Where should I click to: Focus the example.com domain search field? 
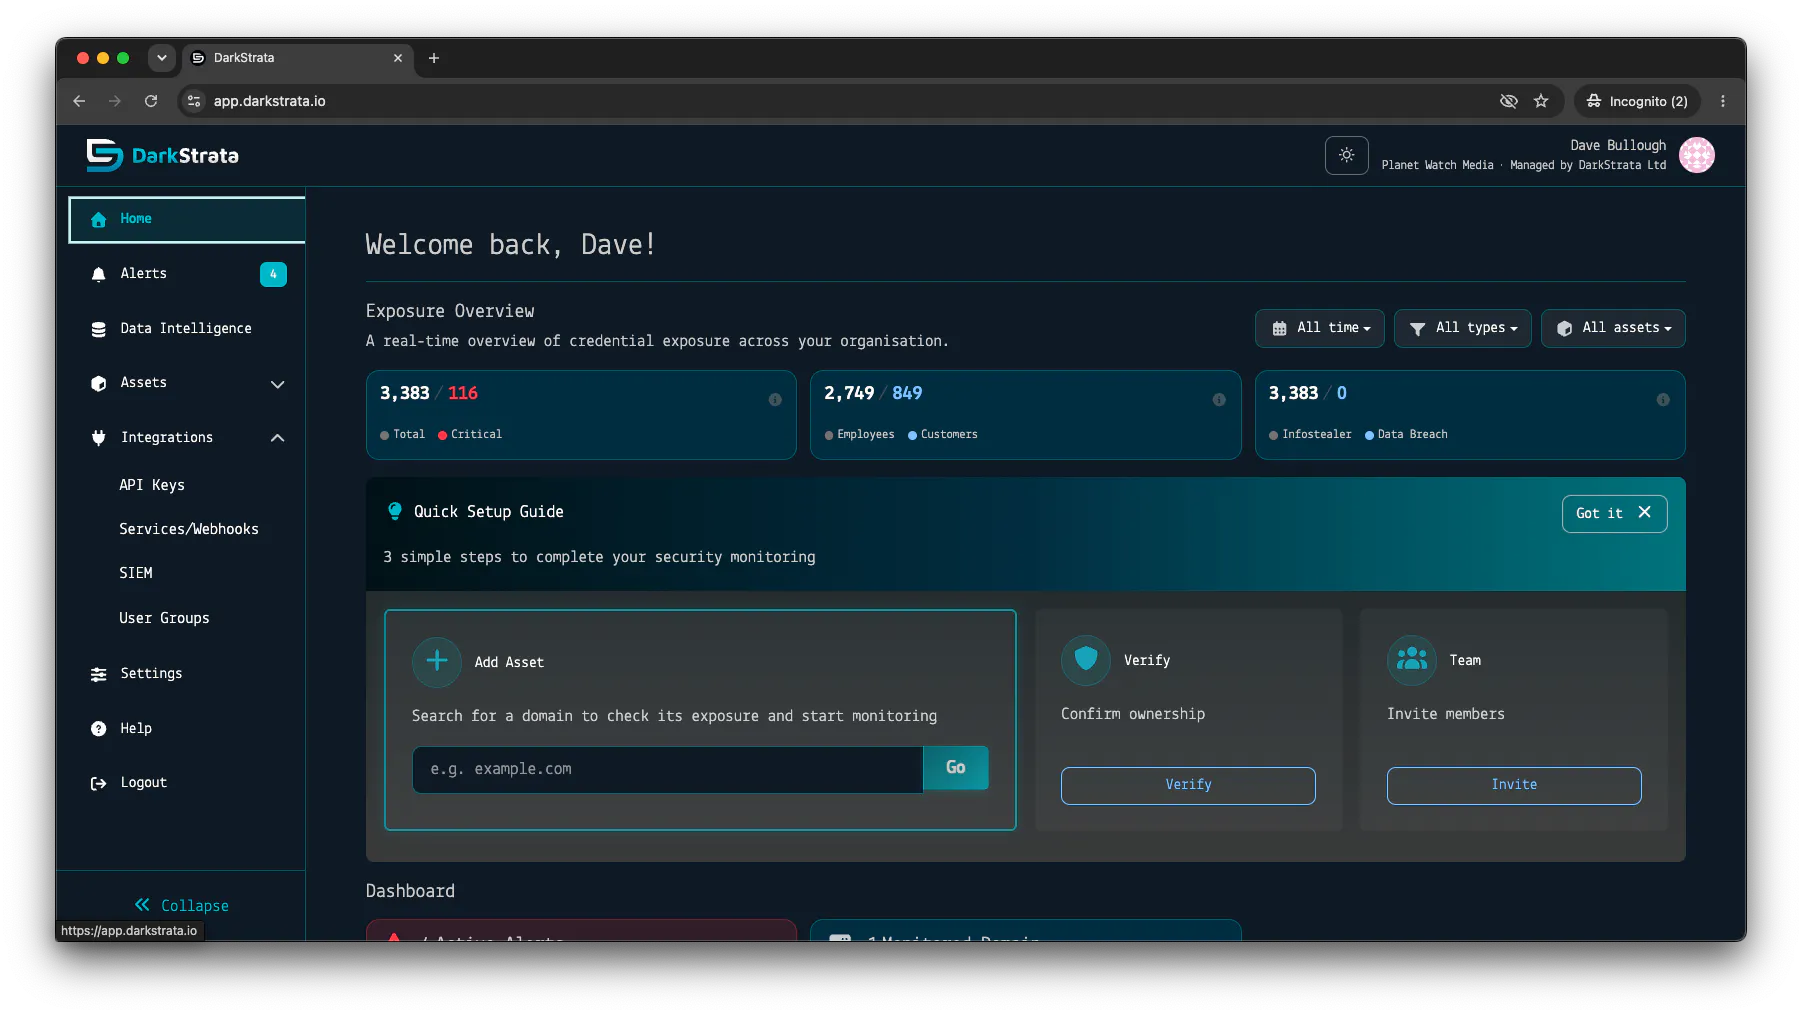point(667,769)
